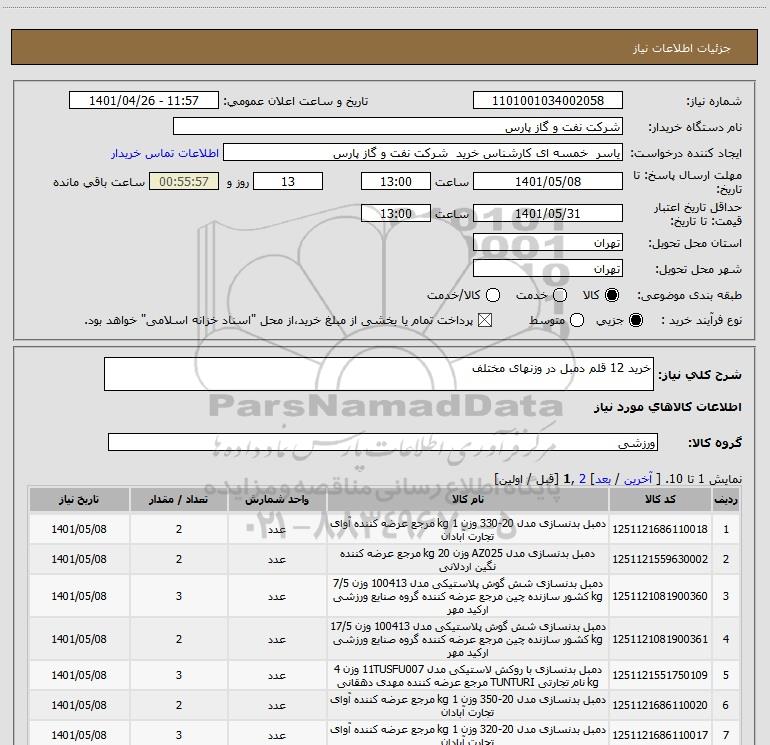Click the TUNTURI dumbbell item name
This screenshot has height=745, width=770.
pos(468,676)
